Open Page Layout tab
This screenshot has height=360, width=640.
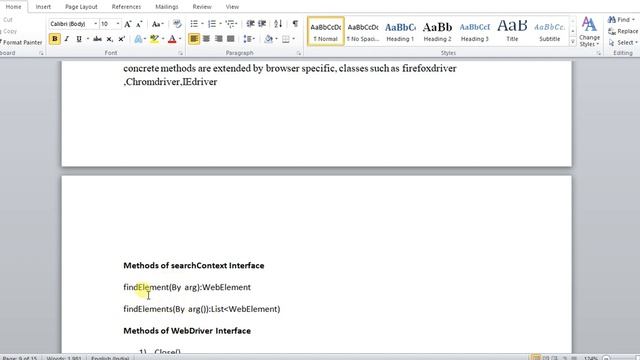pyautogui.click(x=81, y=7)
